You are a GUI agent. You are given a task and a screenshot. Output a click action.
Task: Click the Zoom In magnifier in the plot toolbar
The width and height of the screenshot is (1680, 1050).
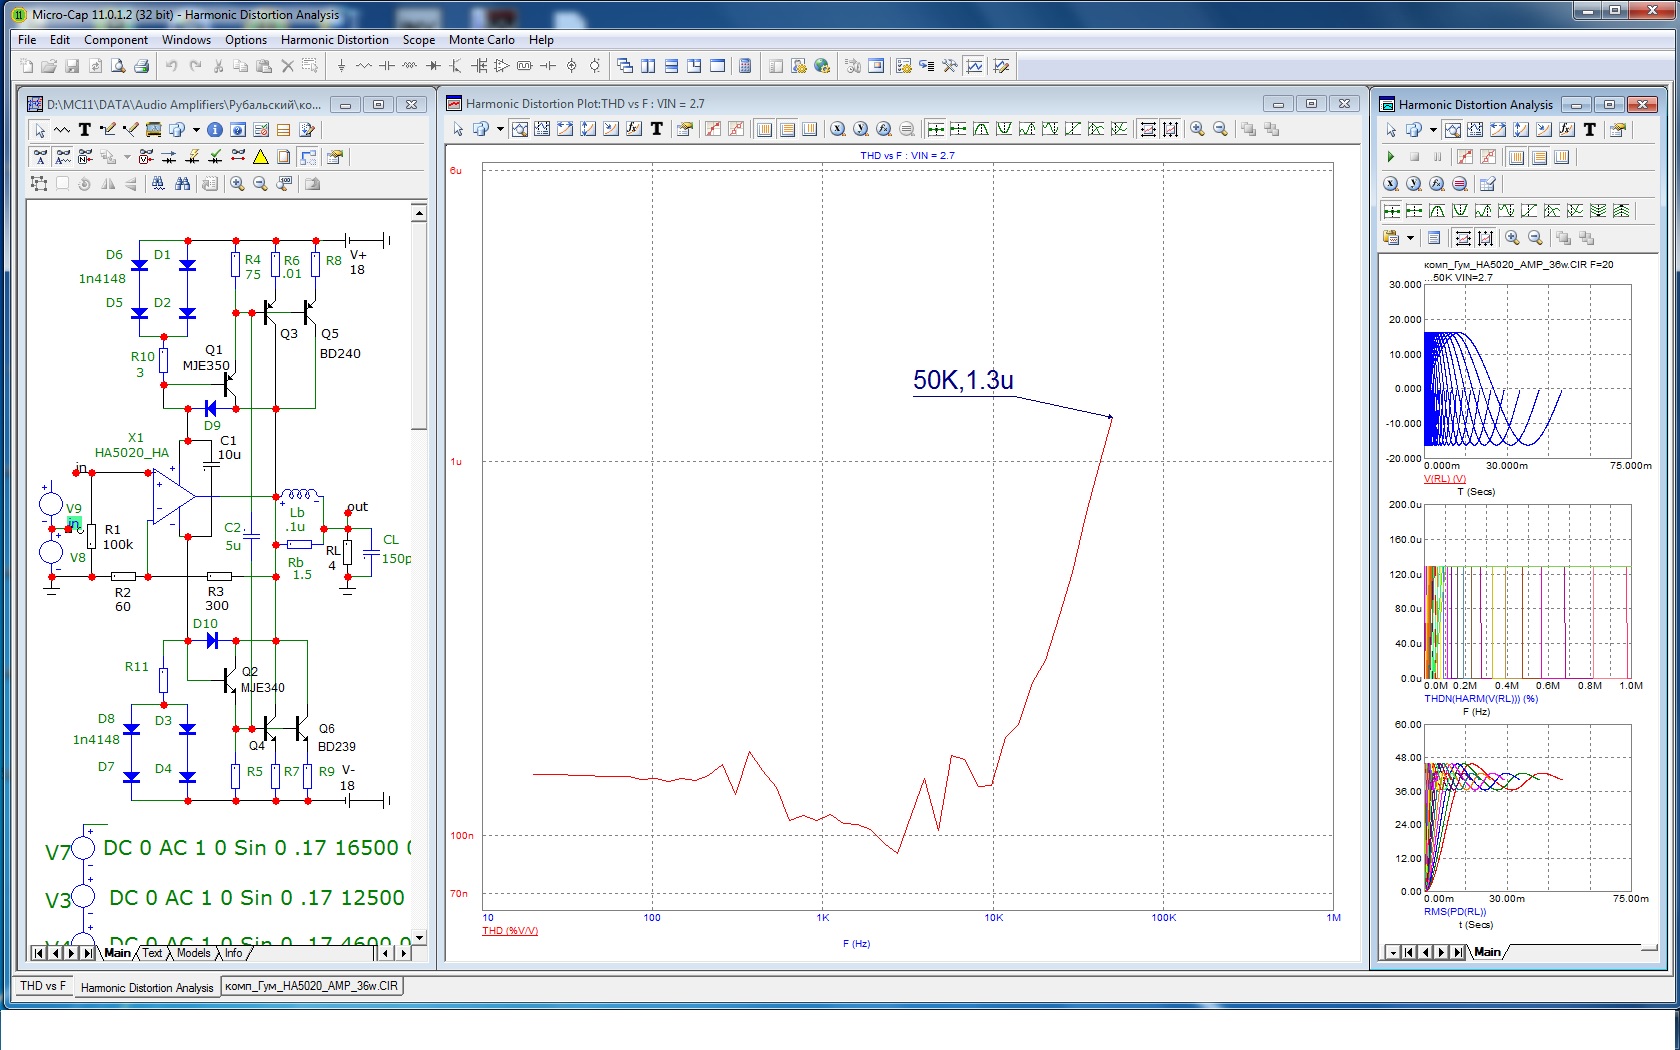click(x=1197, y=129)
